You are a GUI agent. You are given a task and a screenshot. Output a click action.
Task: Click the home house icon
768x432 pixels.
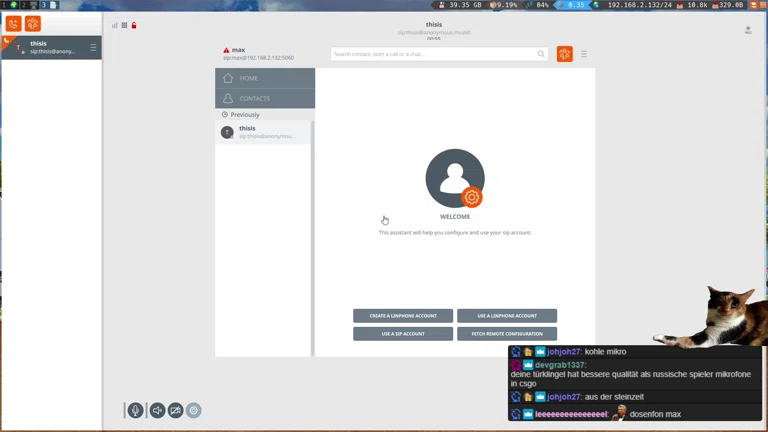click(228, 78)
